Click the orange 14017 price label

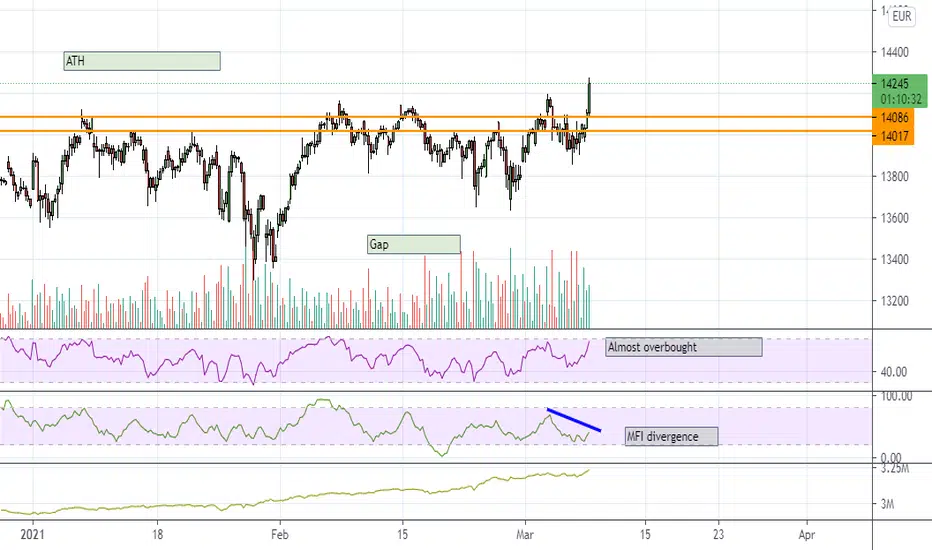(x=895, y=136)
